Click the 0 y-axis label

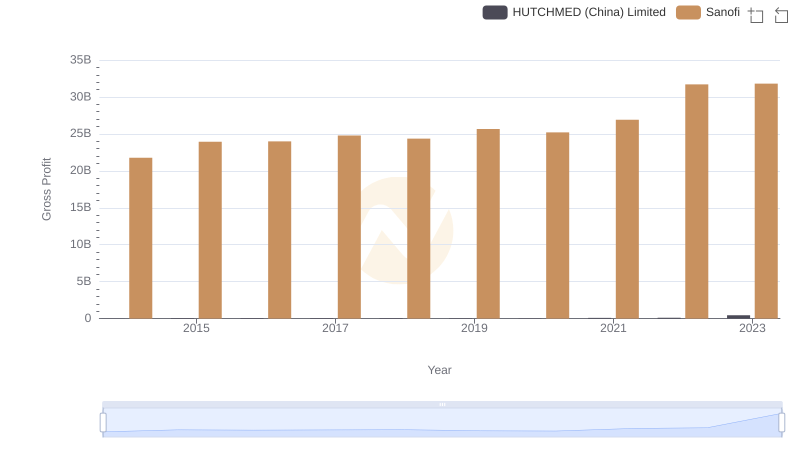88,318
